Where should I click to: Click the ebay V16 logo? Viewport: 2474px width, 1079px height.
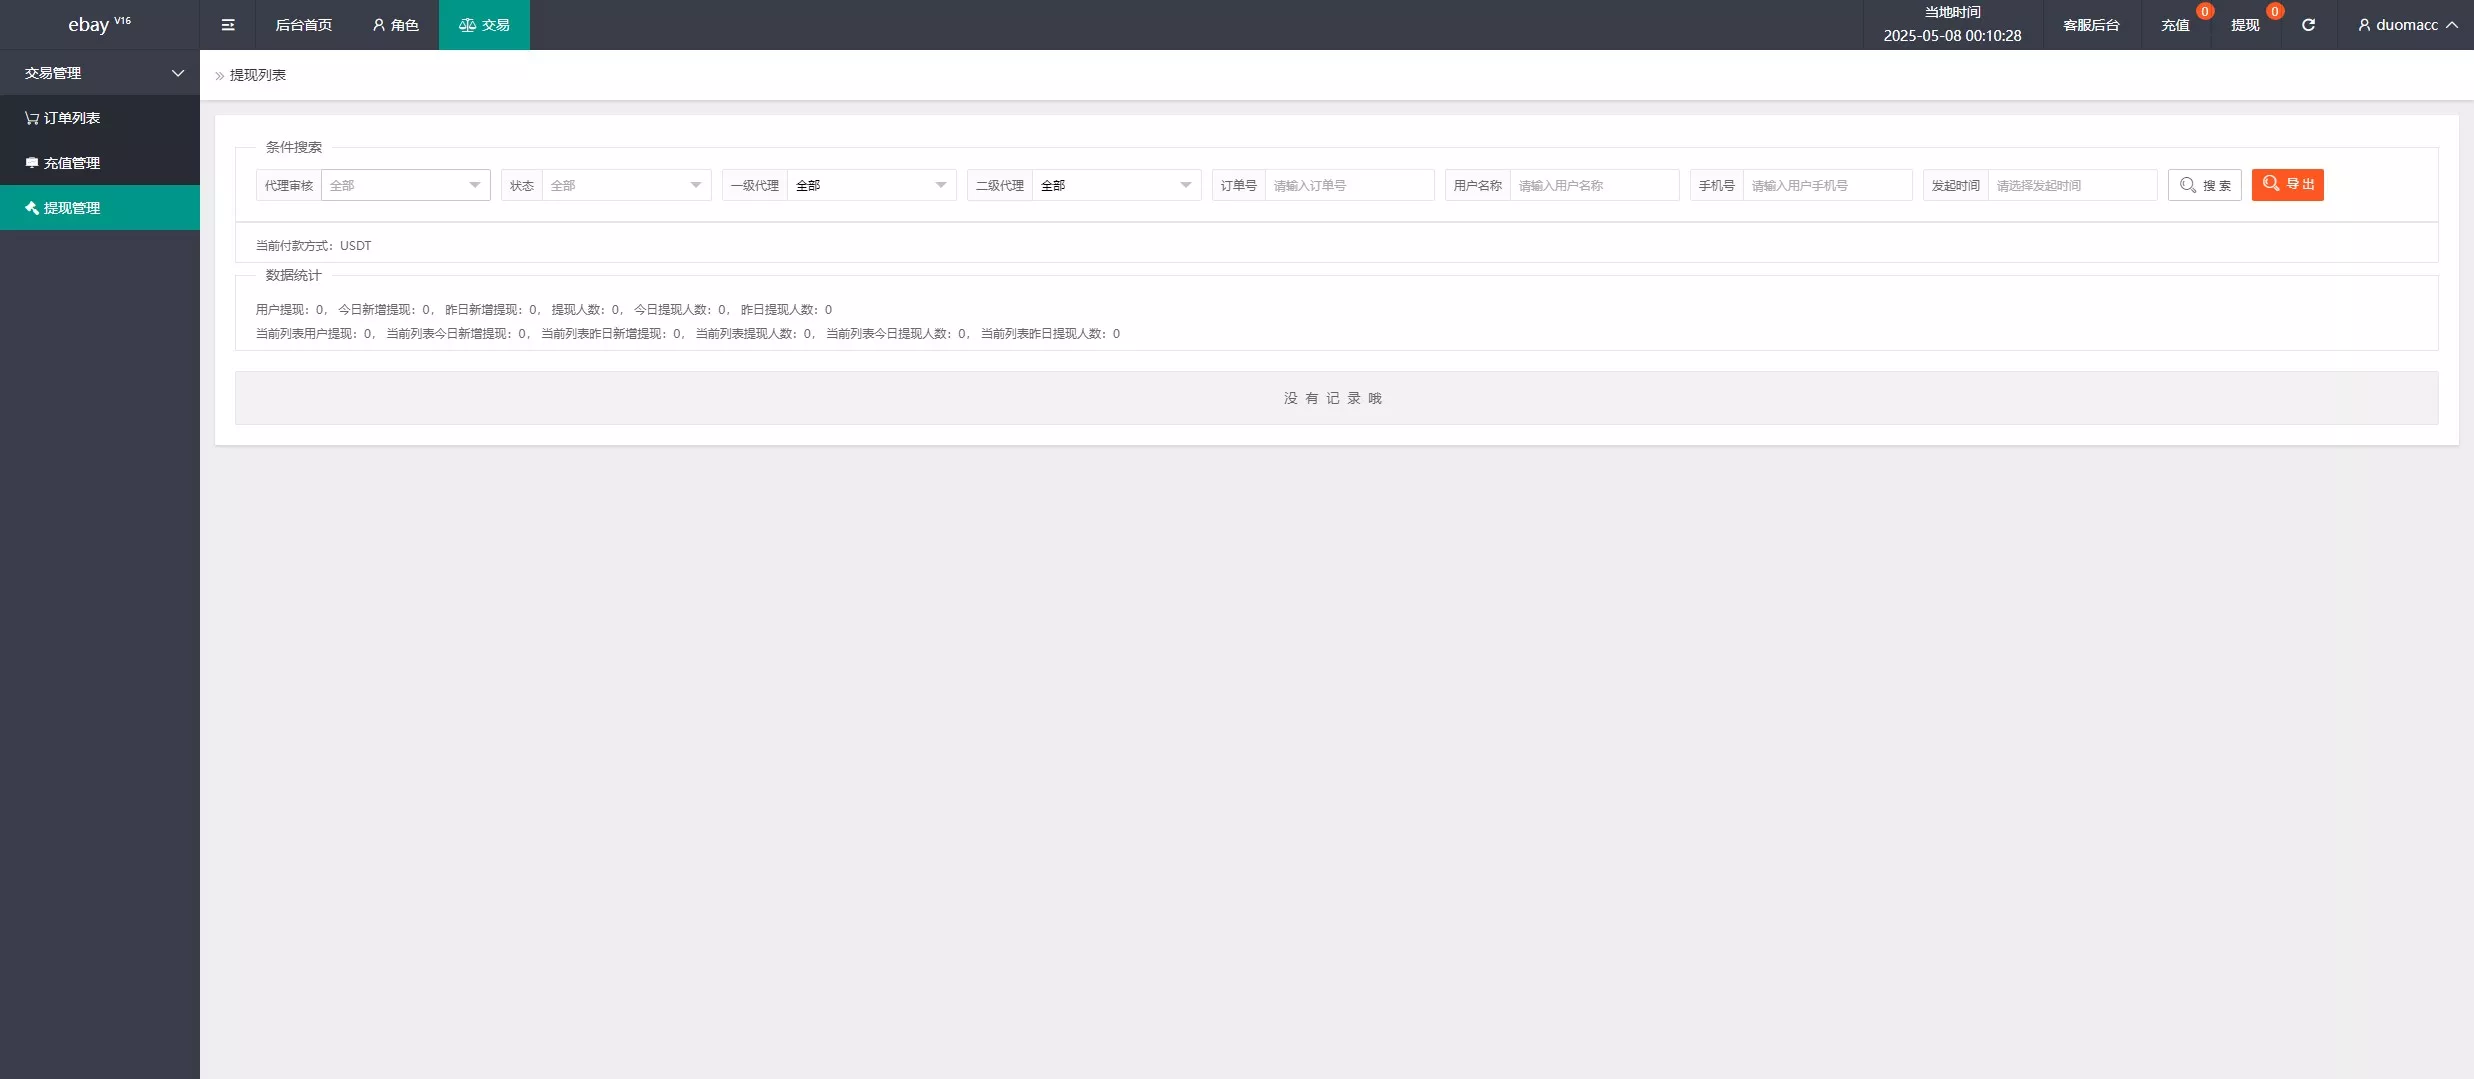pos(99,25)
